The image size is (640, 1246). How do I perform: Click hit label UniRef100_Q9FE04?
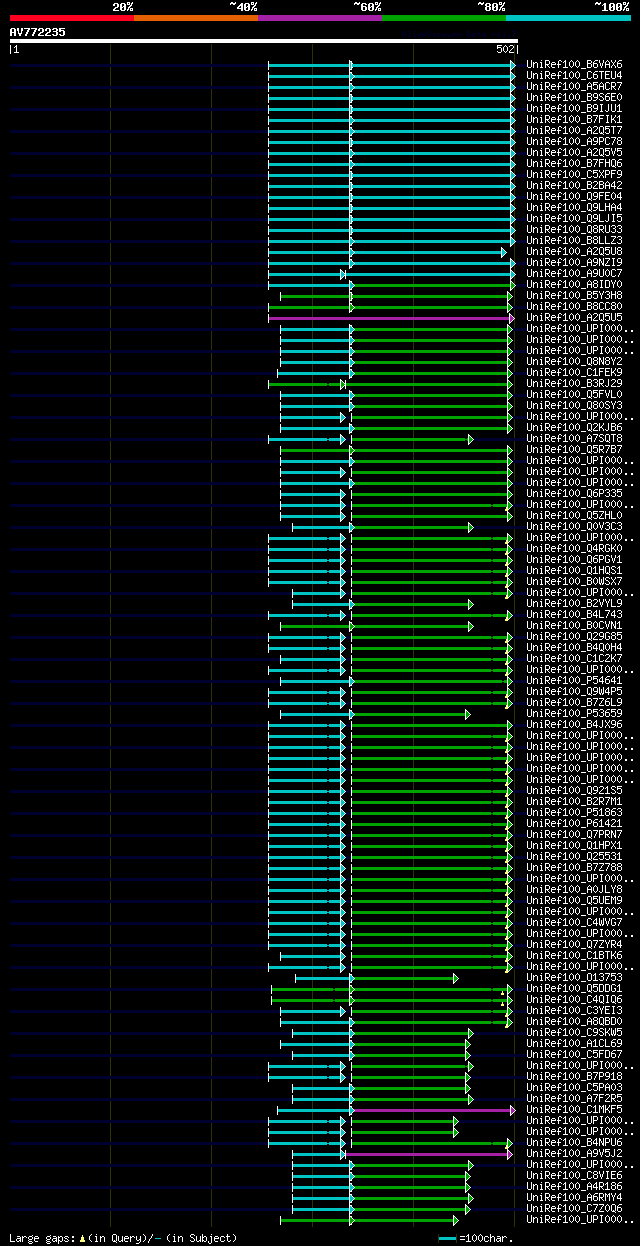click(x=574, y=196)
